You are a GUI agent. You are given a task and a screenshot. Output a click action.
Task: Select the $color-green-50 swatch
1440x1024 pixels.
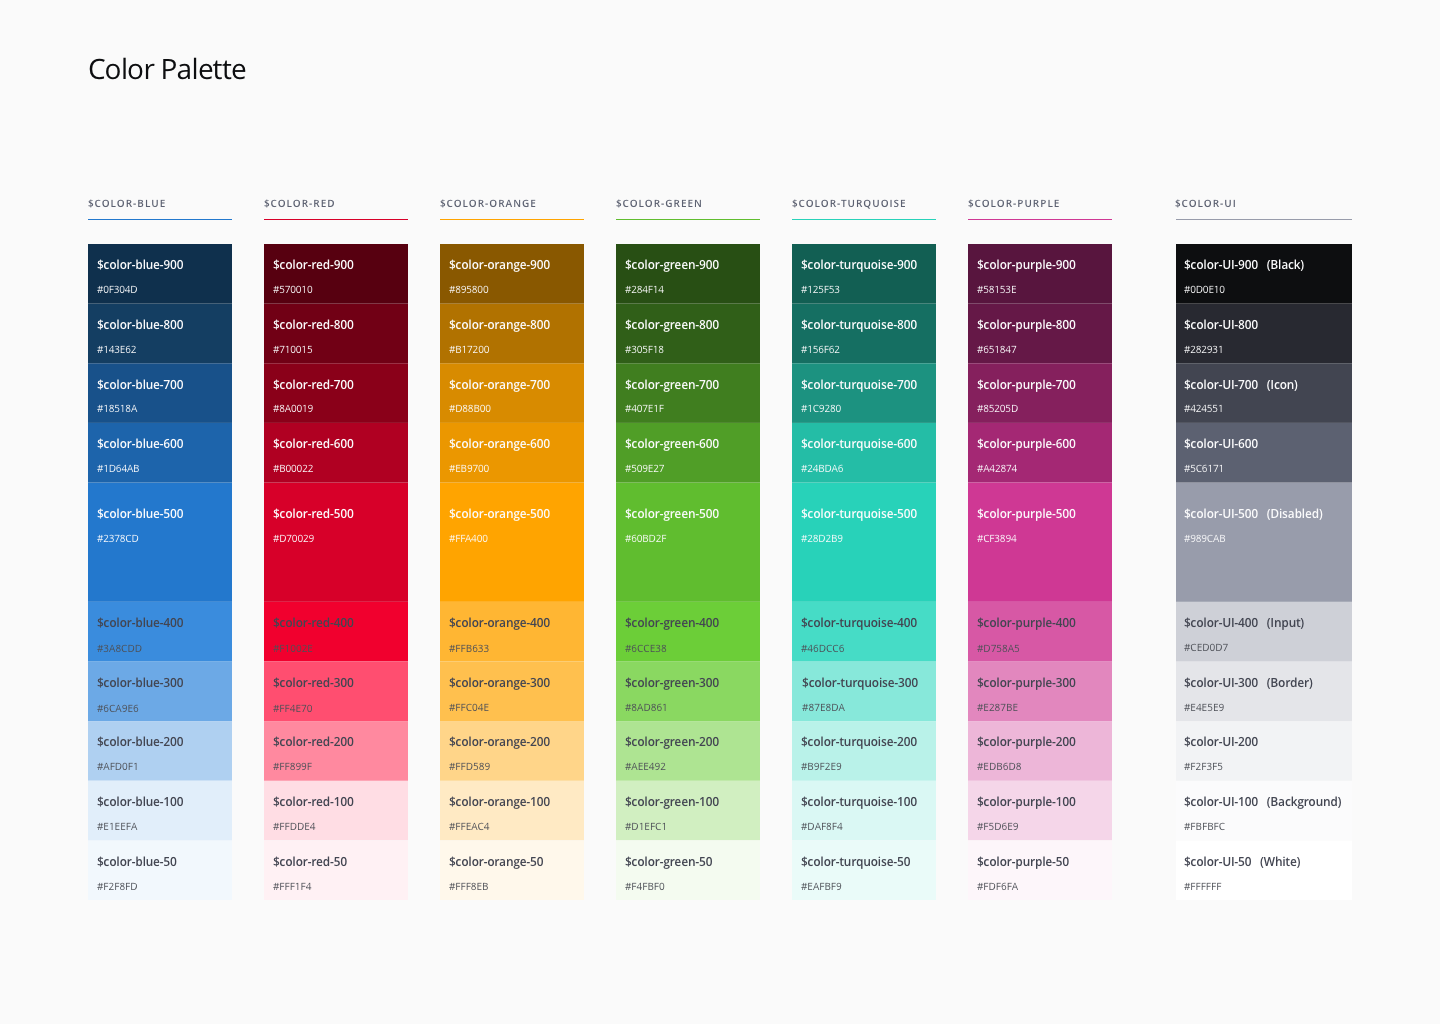point(688,870)
